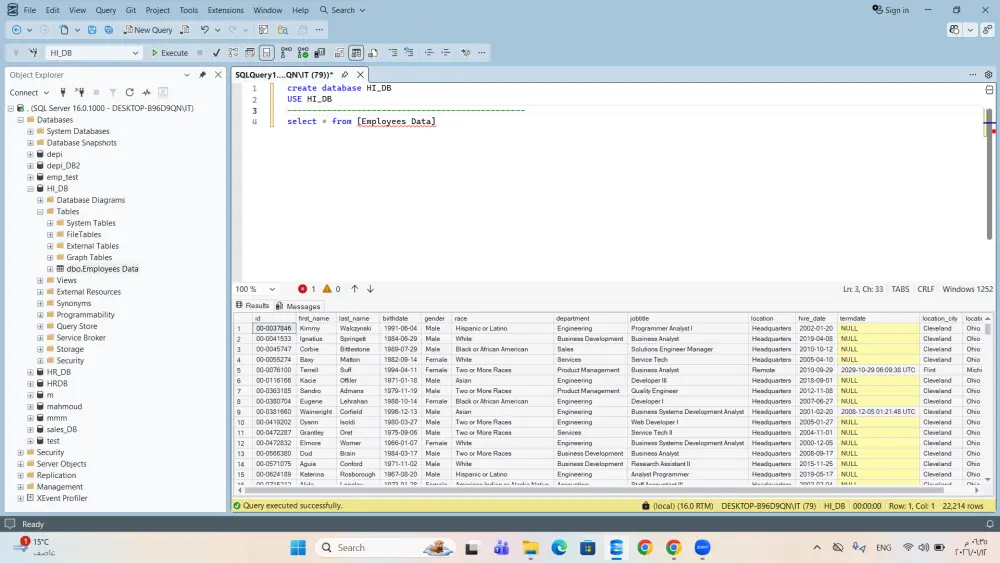This screenshot has width=1000, height=563.
Task: Switch to the Messages tab
Action: tap(298, 306)
